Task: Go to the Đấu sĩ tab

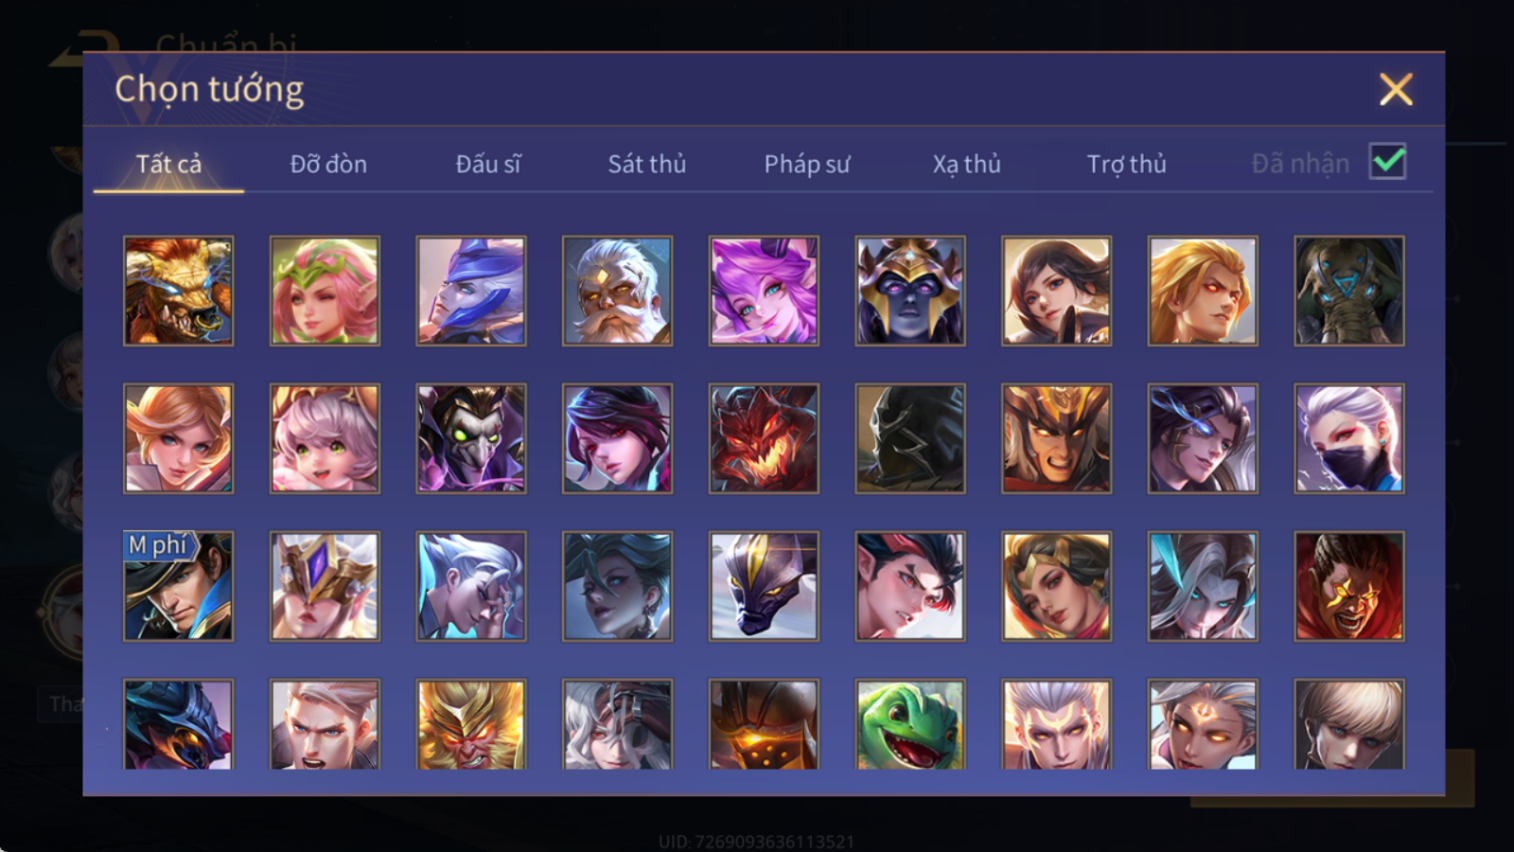Action: (488, 163)
